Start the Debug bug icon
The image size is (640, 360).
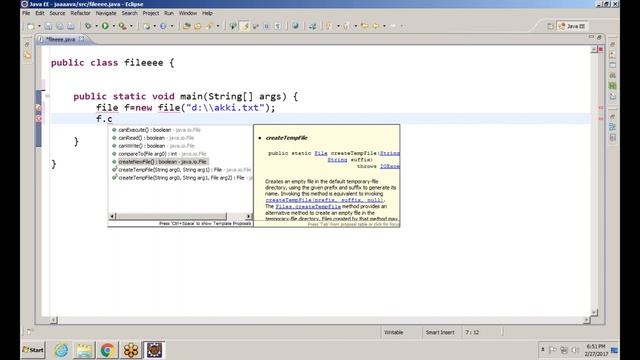(x=88, y=26)
